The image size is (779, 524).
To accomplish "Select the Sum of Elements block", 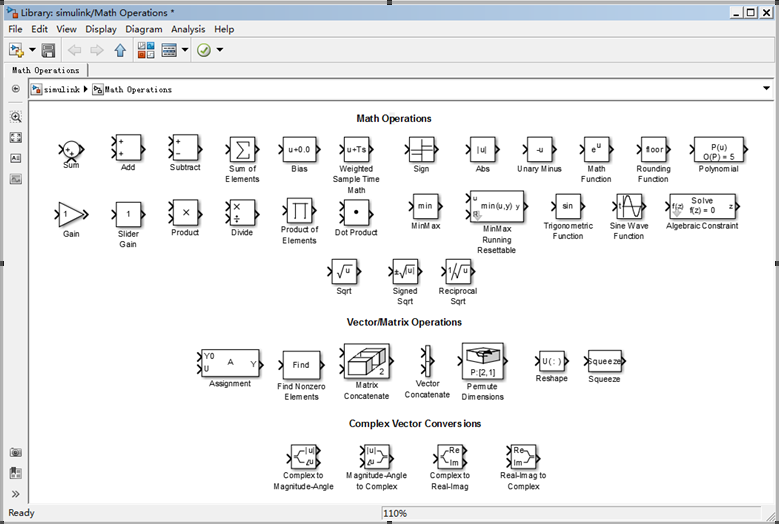I will 242,150.
